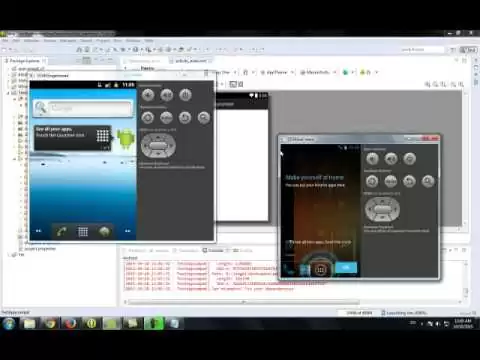Image resolution: width=480 pixels, height=360 pixels.
Task: Open the Android version dropdown in layout editor
Action: click(x=368, y=72)
